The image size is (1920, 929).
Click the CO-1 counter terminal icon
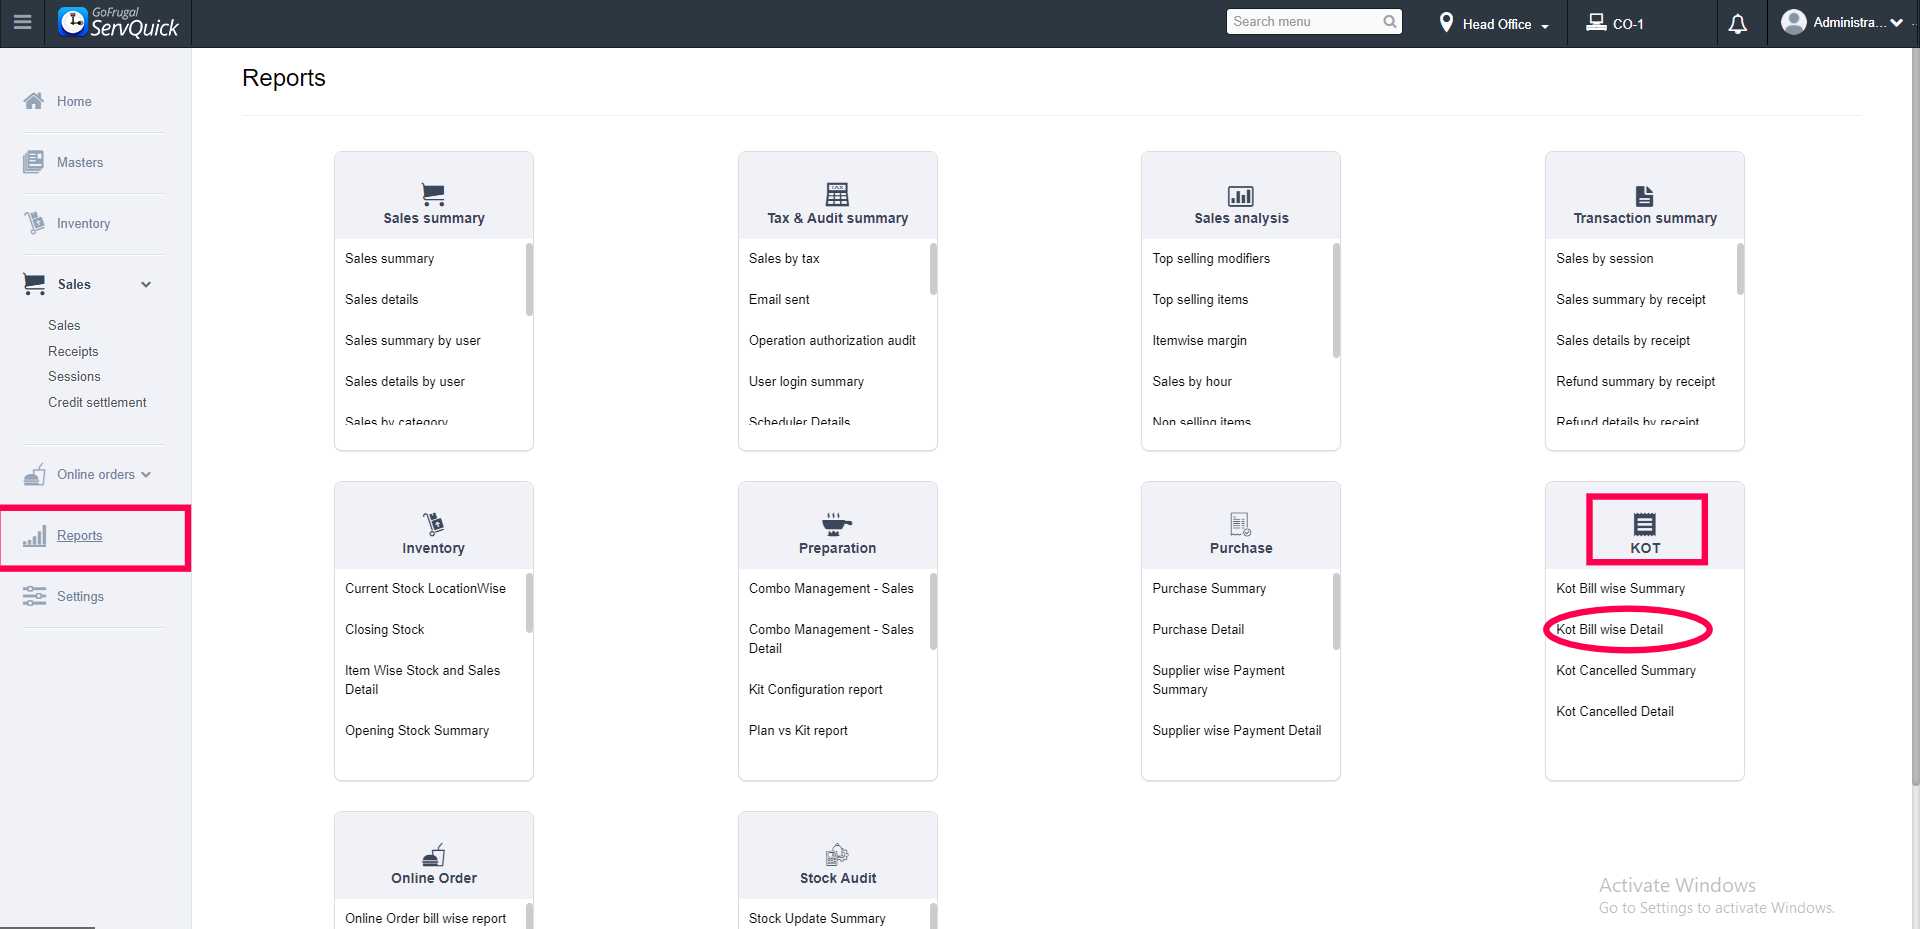coord(1596,22)
